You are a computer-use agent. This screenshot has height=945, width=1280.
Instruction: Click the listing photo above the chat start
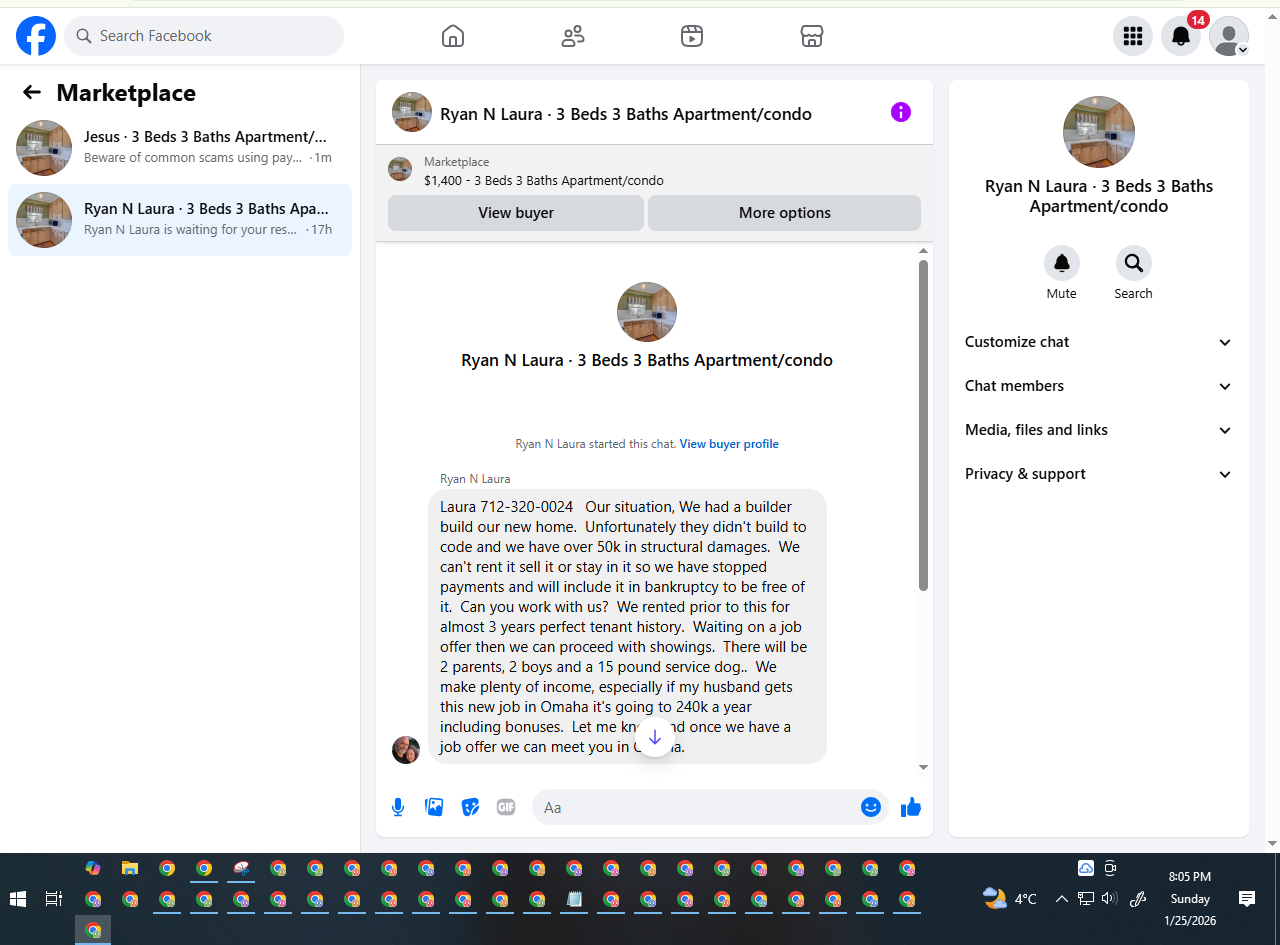(x=647, y=312)
